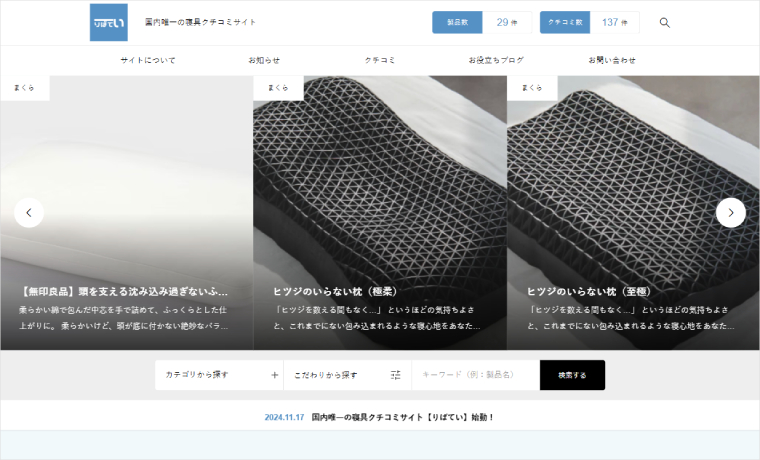
Task: Open お役立ちブログ from the navigation
Action: click(x=496, y=60)
